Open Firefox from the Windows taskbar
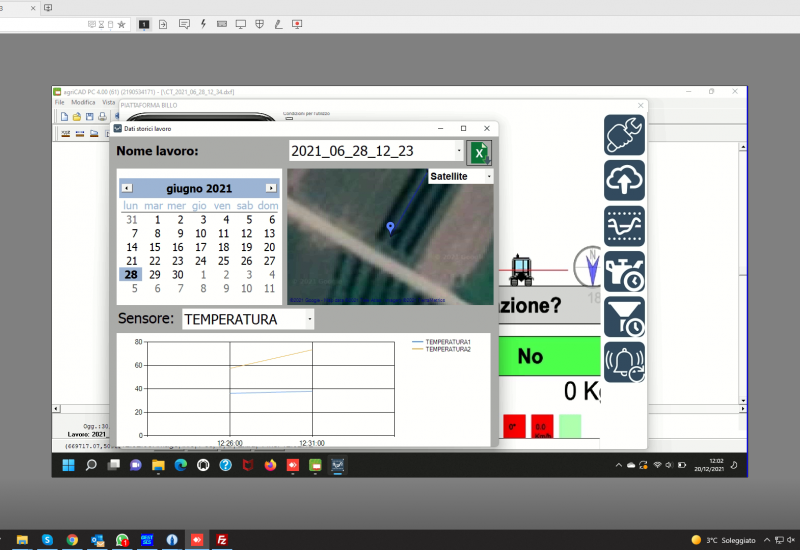Screen dimensions: 800x550 (270, 465)
